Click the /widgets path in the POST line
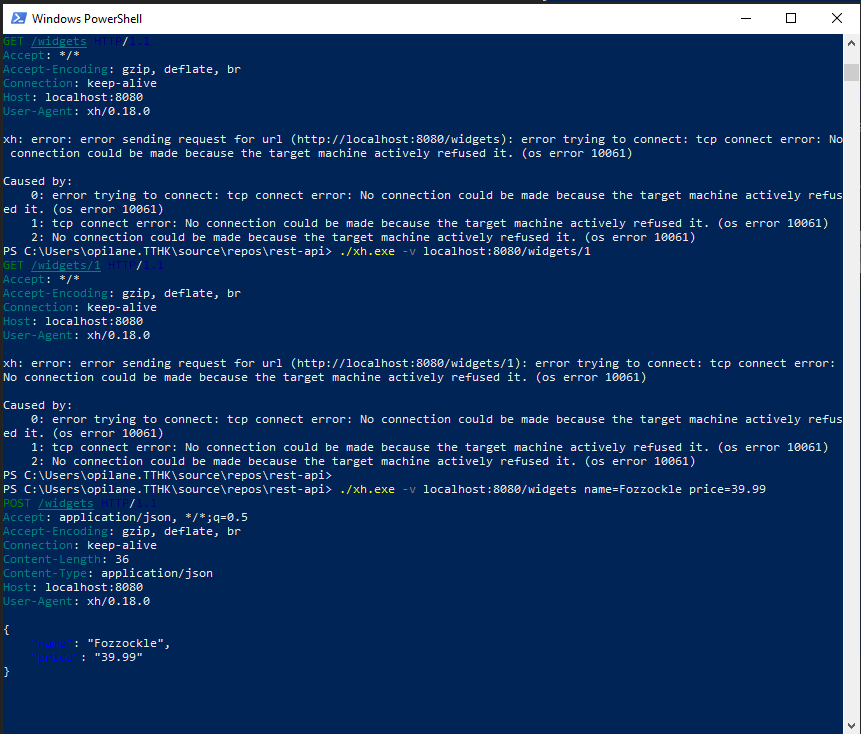This screenshot has width=861, height=734. [x=66, y=503]
